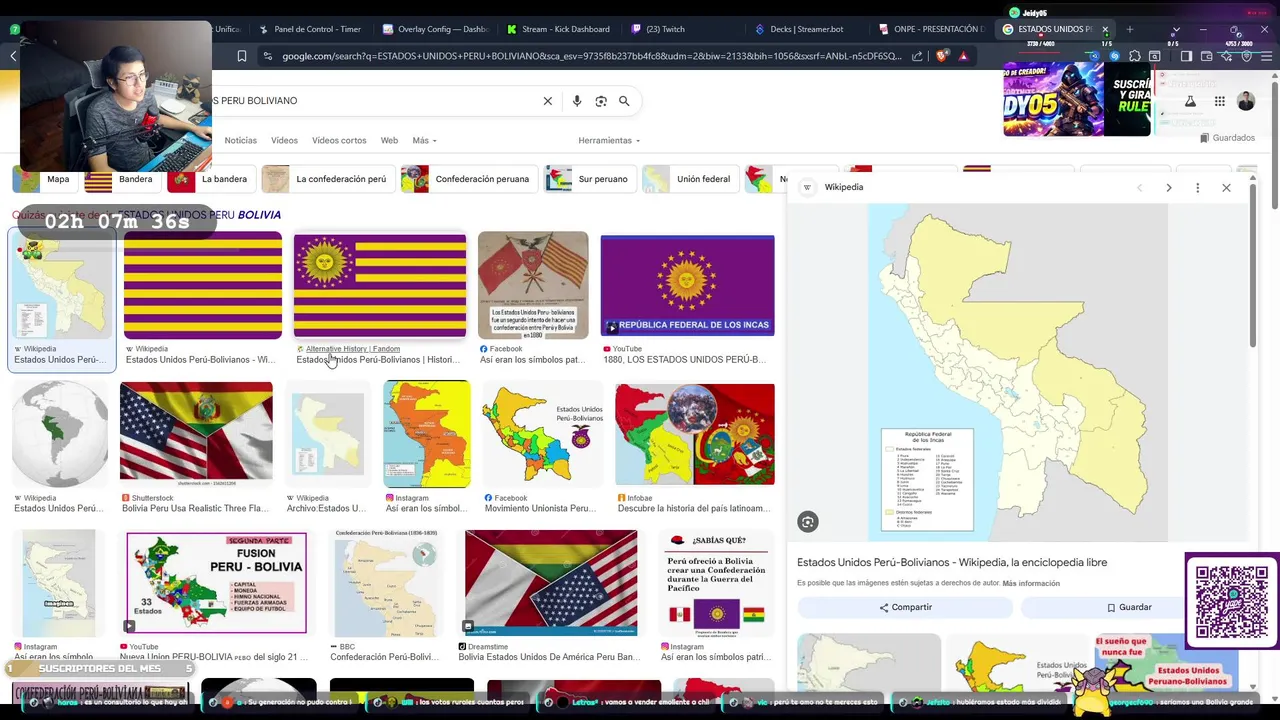The height and width of the screenshot is (720, 1280).
Task: Switch to ONPE - PRESENTACIÓN tab
Action: click(931, 29)
